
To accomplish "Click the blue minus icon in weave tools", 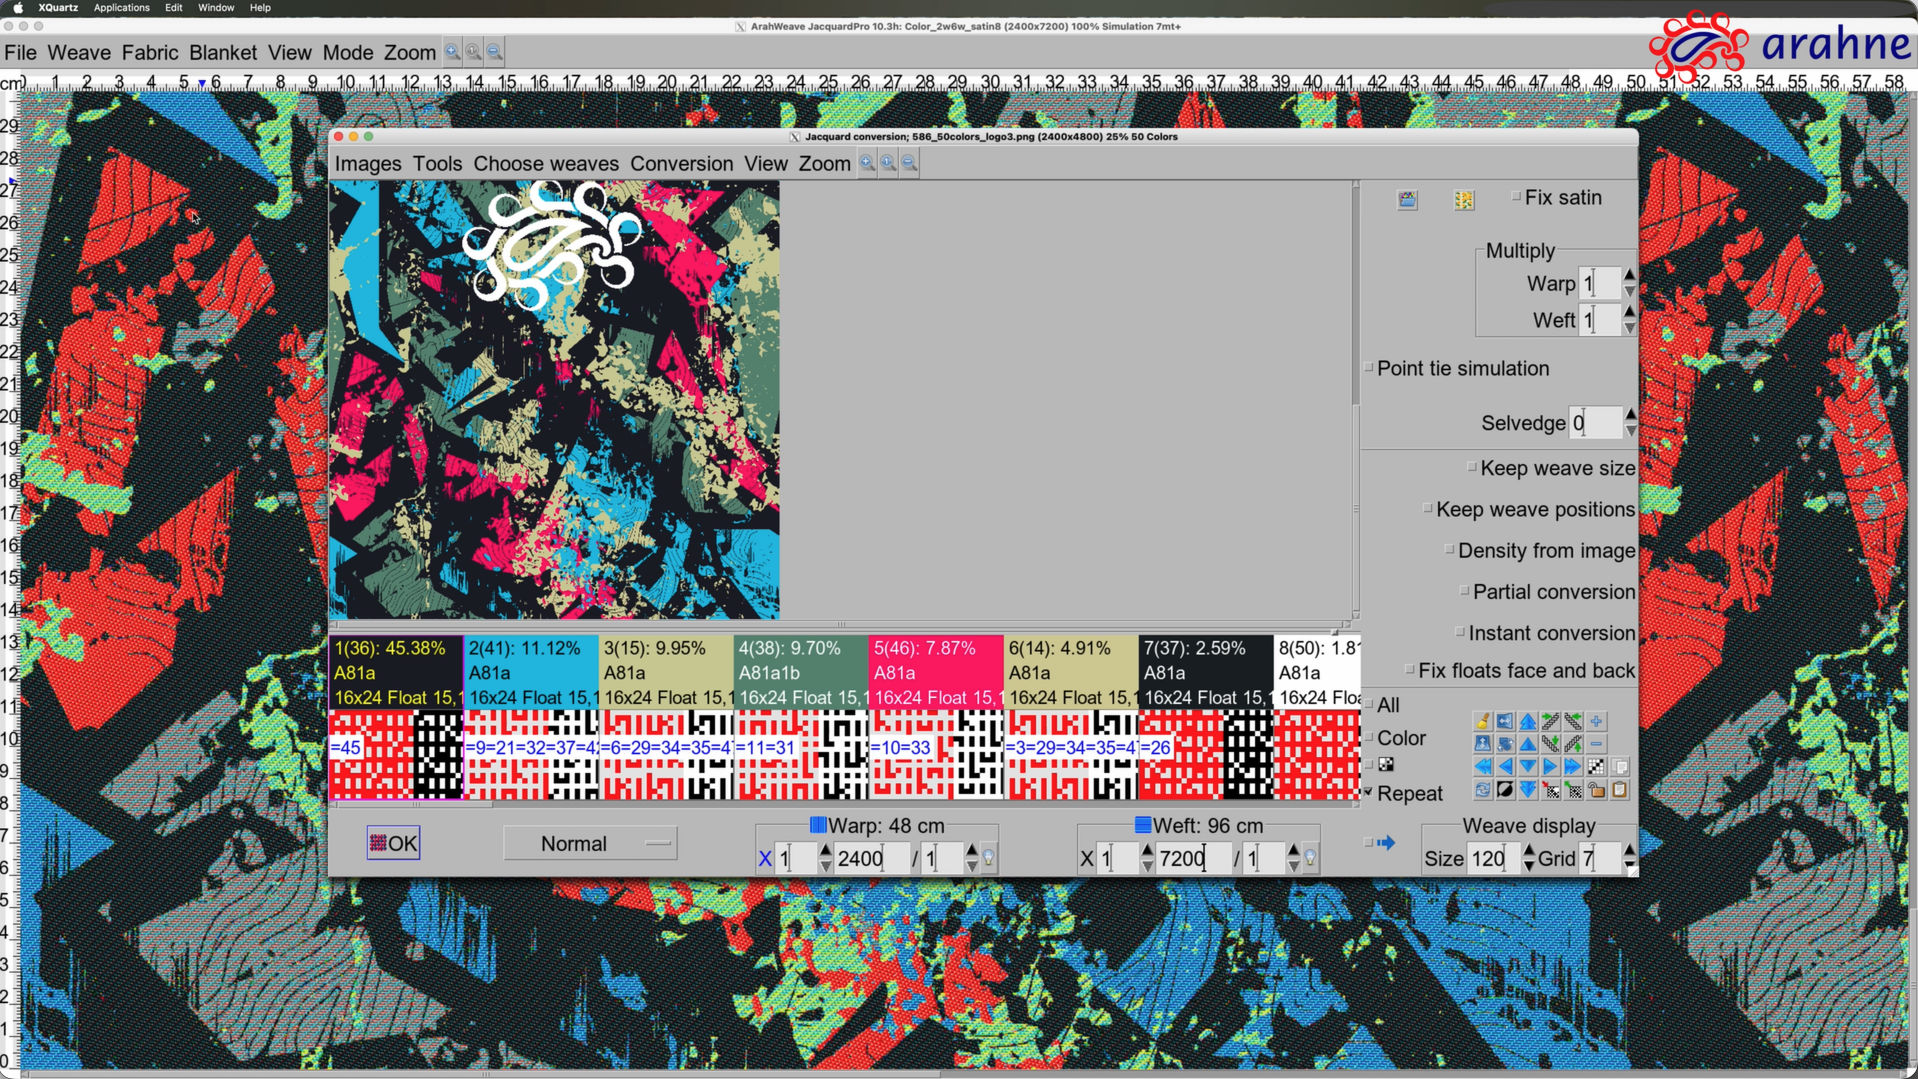I will [1596, 744].
